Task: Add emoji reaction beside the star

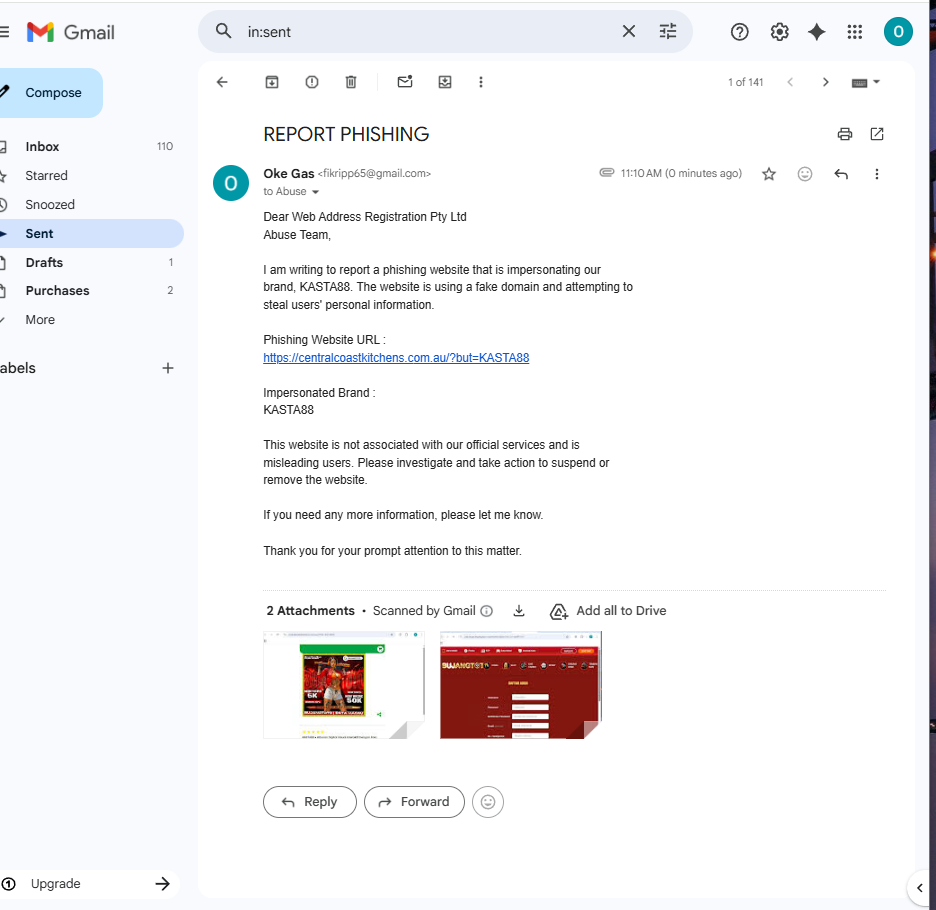Action: [805, 174]
